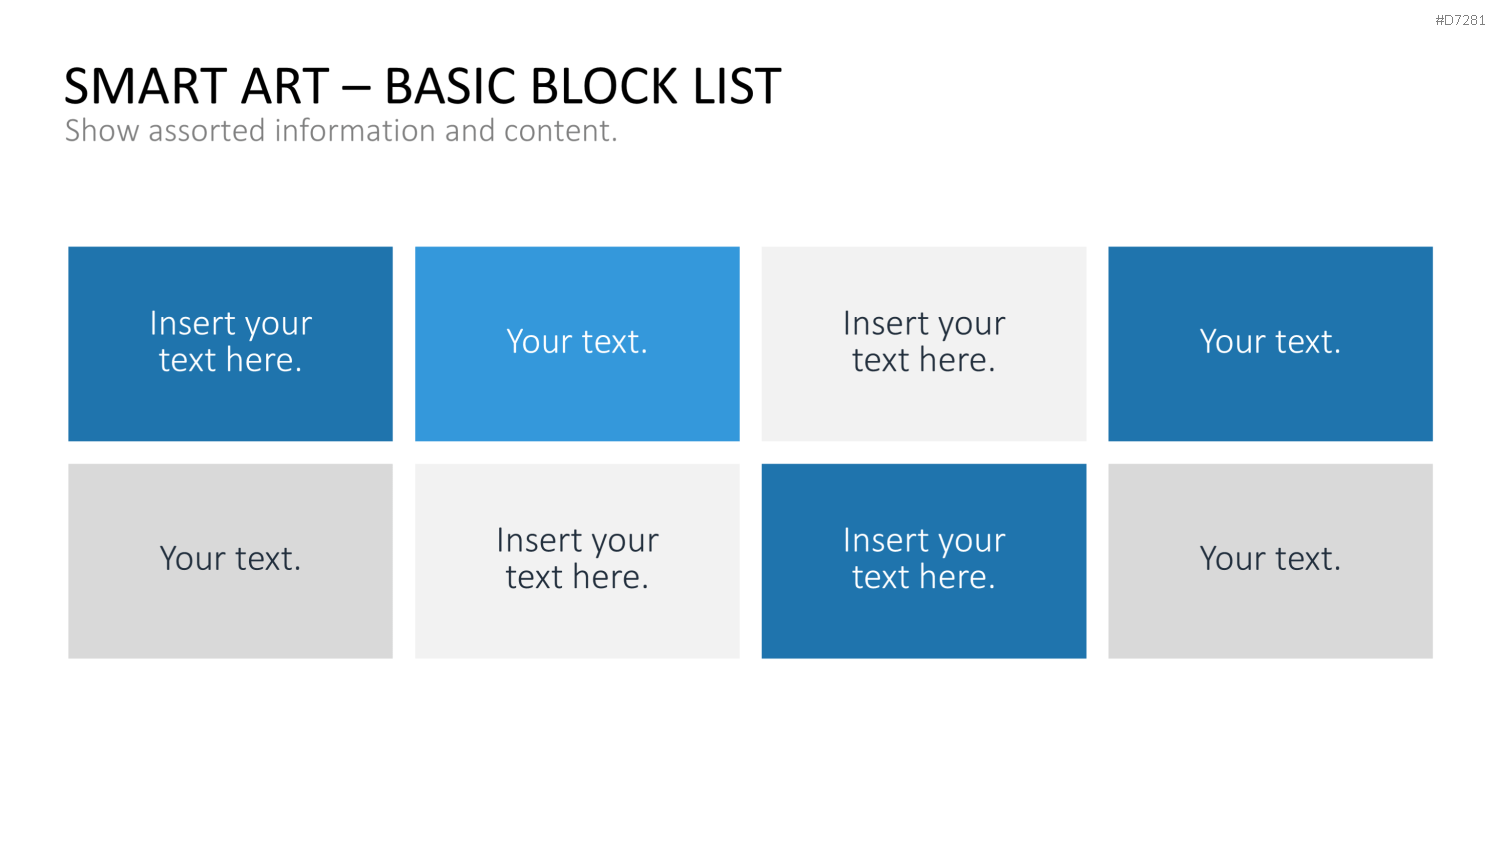Select the light gray block in the top row
1500x844 pixels.
coord(924,343)
